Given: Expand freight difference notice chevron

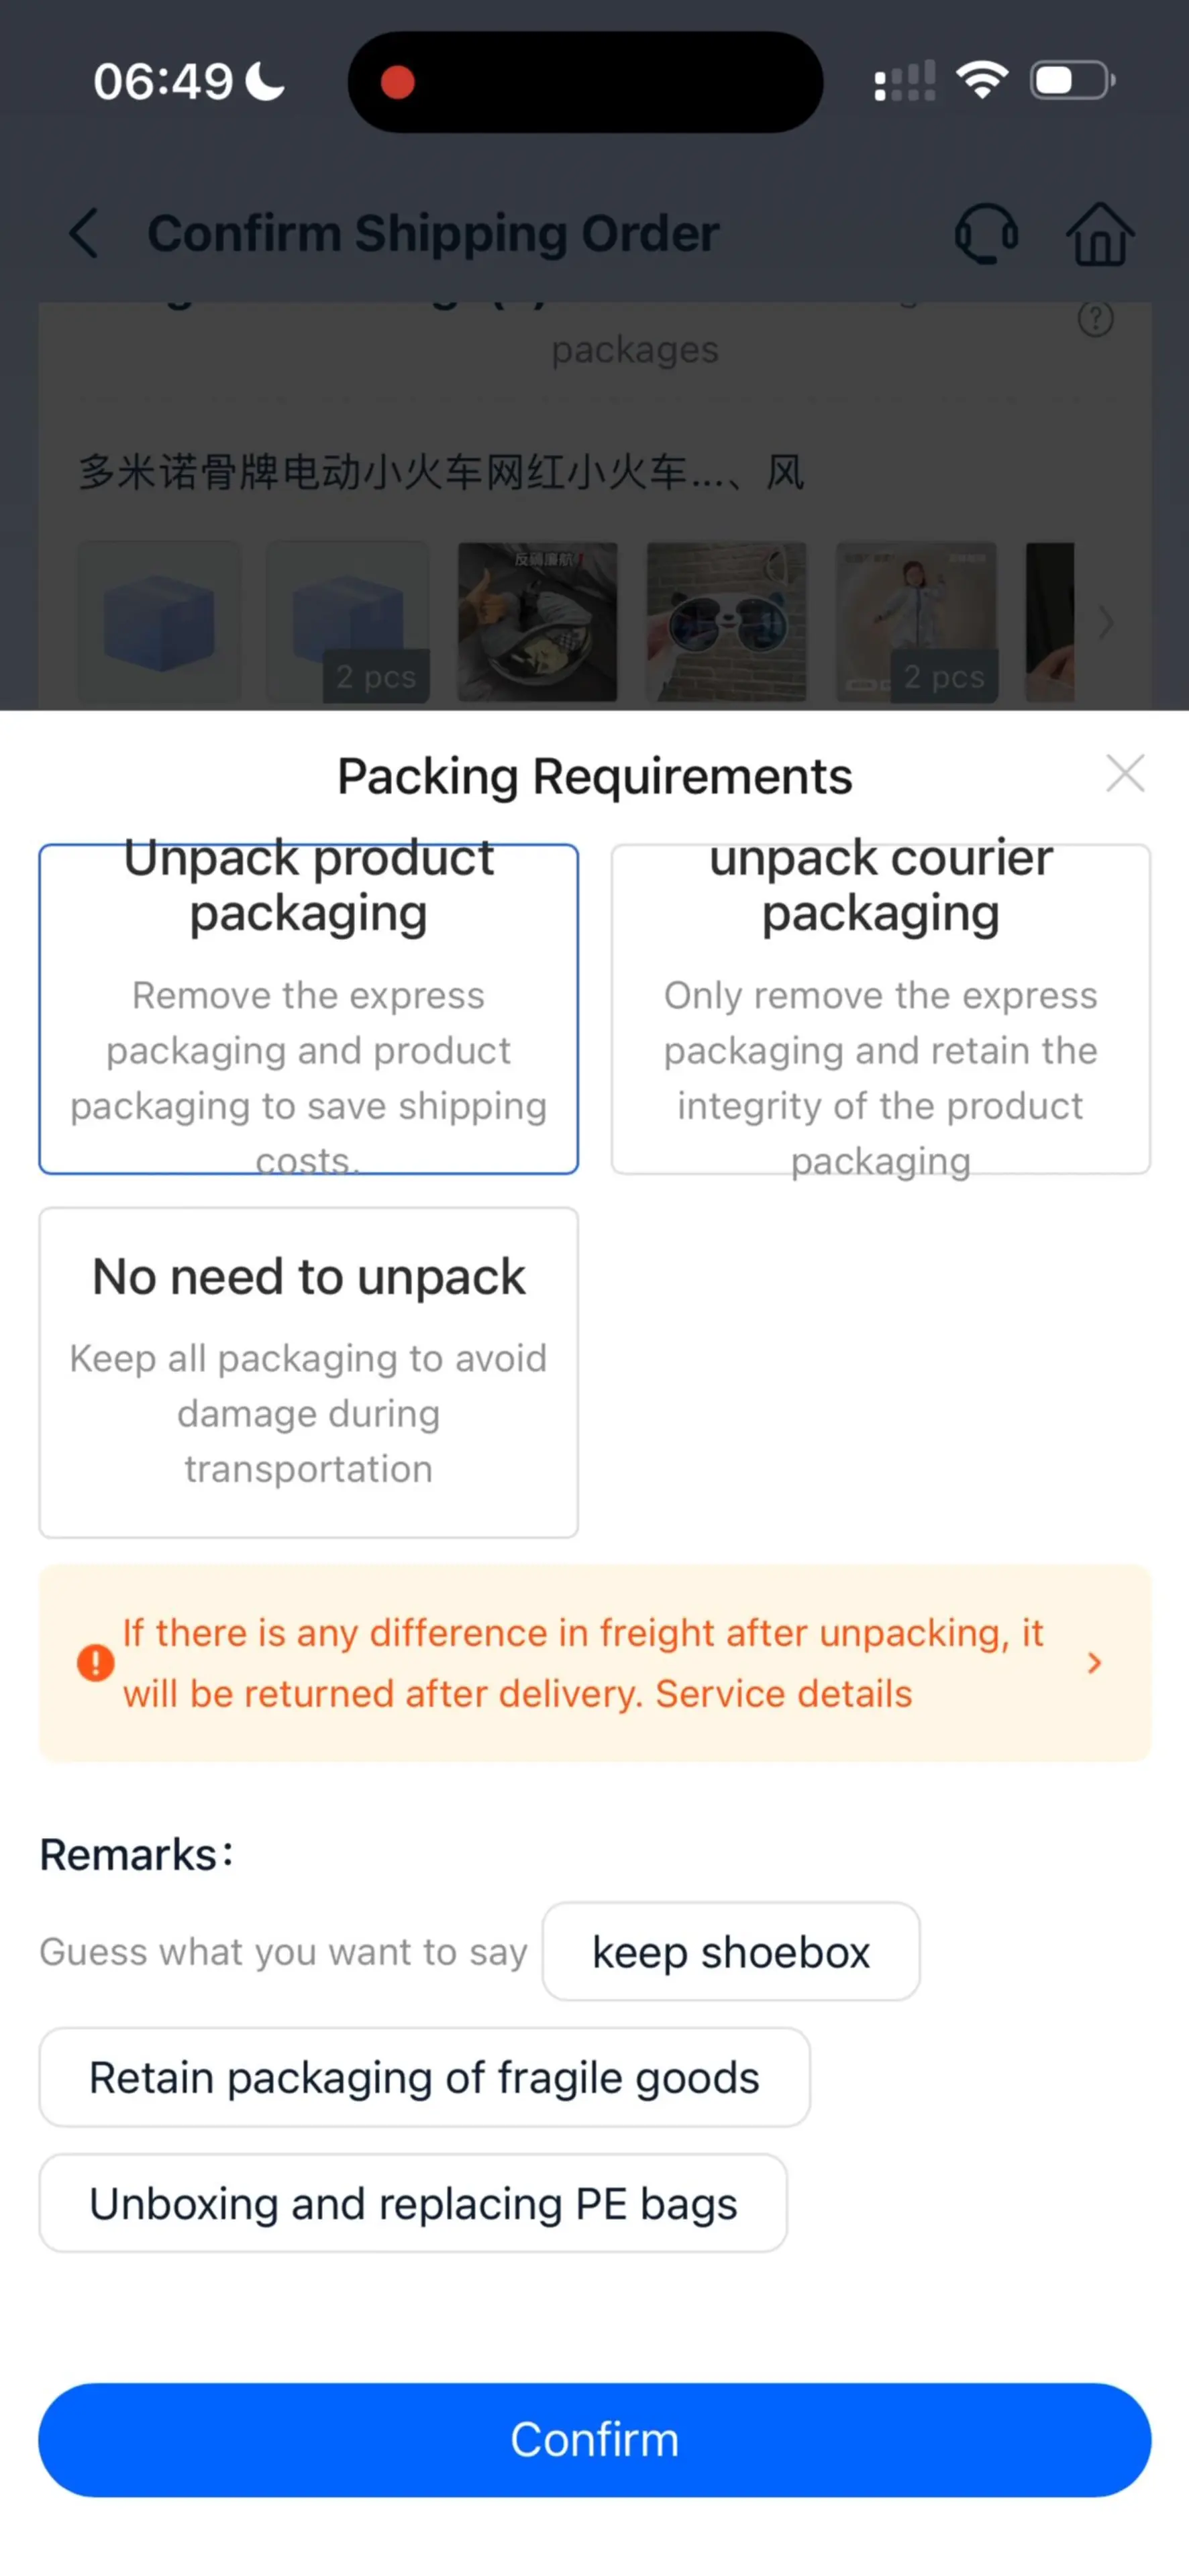Looking at the screenshot, I should click(x=1094, y=1663).
